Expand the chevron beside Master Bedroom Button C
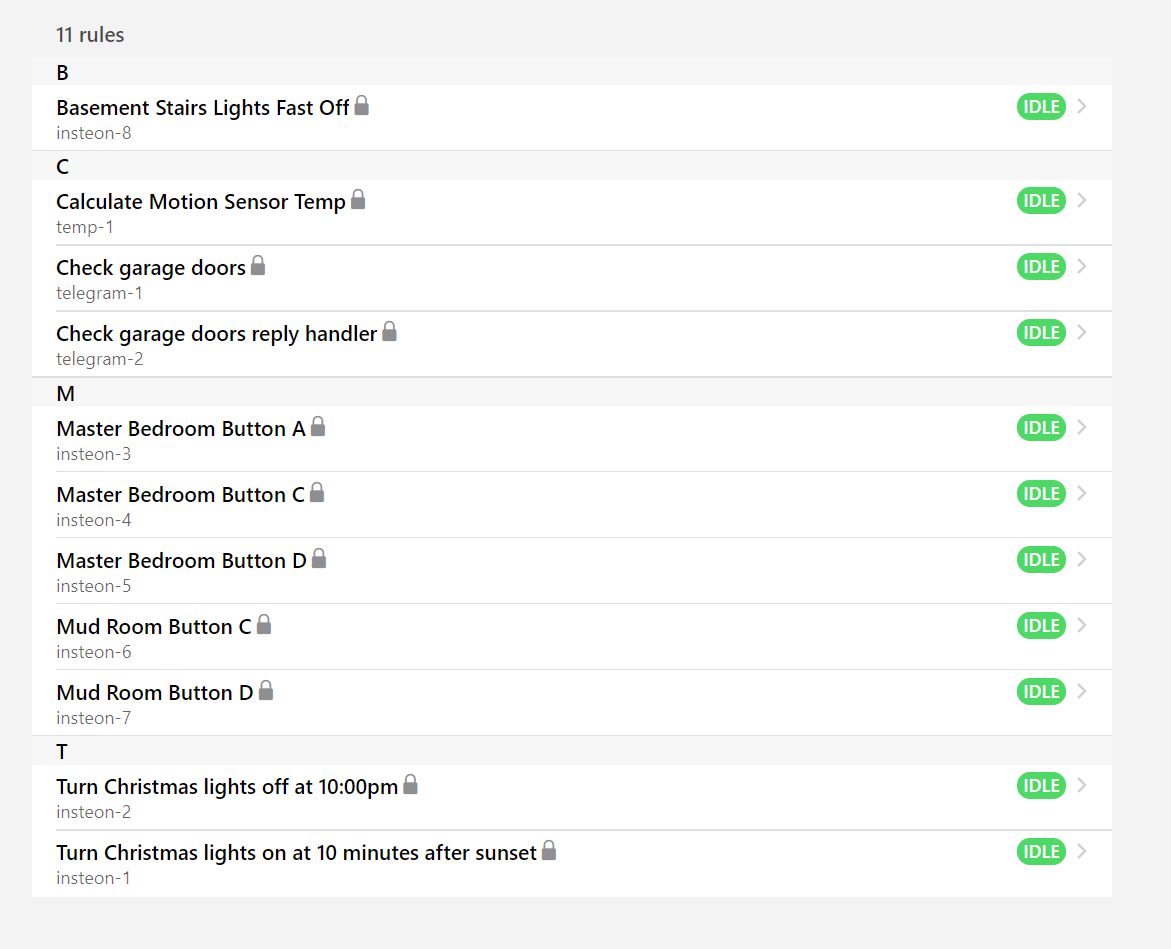 point(1081,493)
